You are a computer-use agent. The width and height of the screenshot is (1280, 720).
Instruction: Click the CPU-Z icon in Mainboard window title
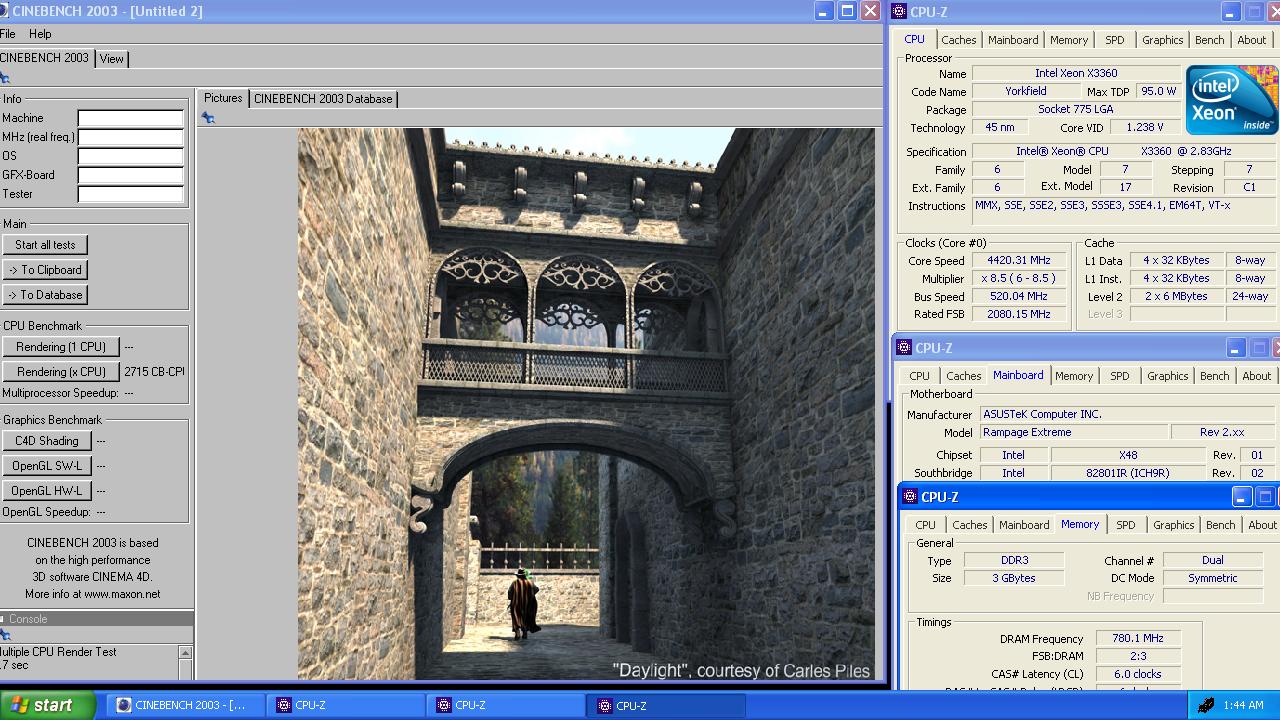(904, 348)
